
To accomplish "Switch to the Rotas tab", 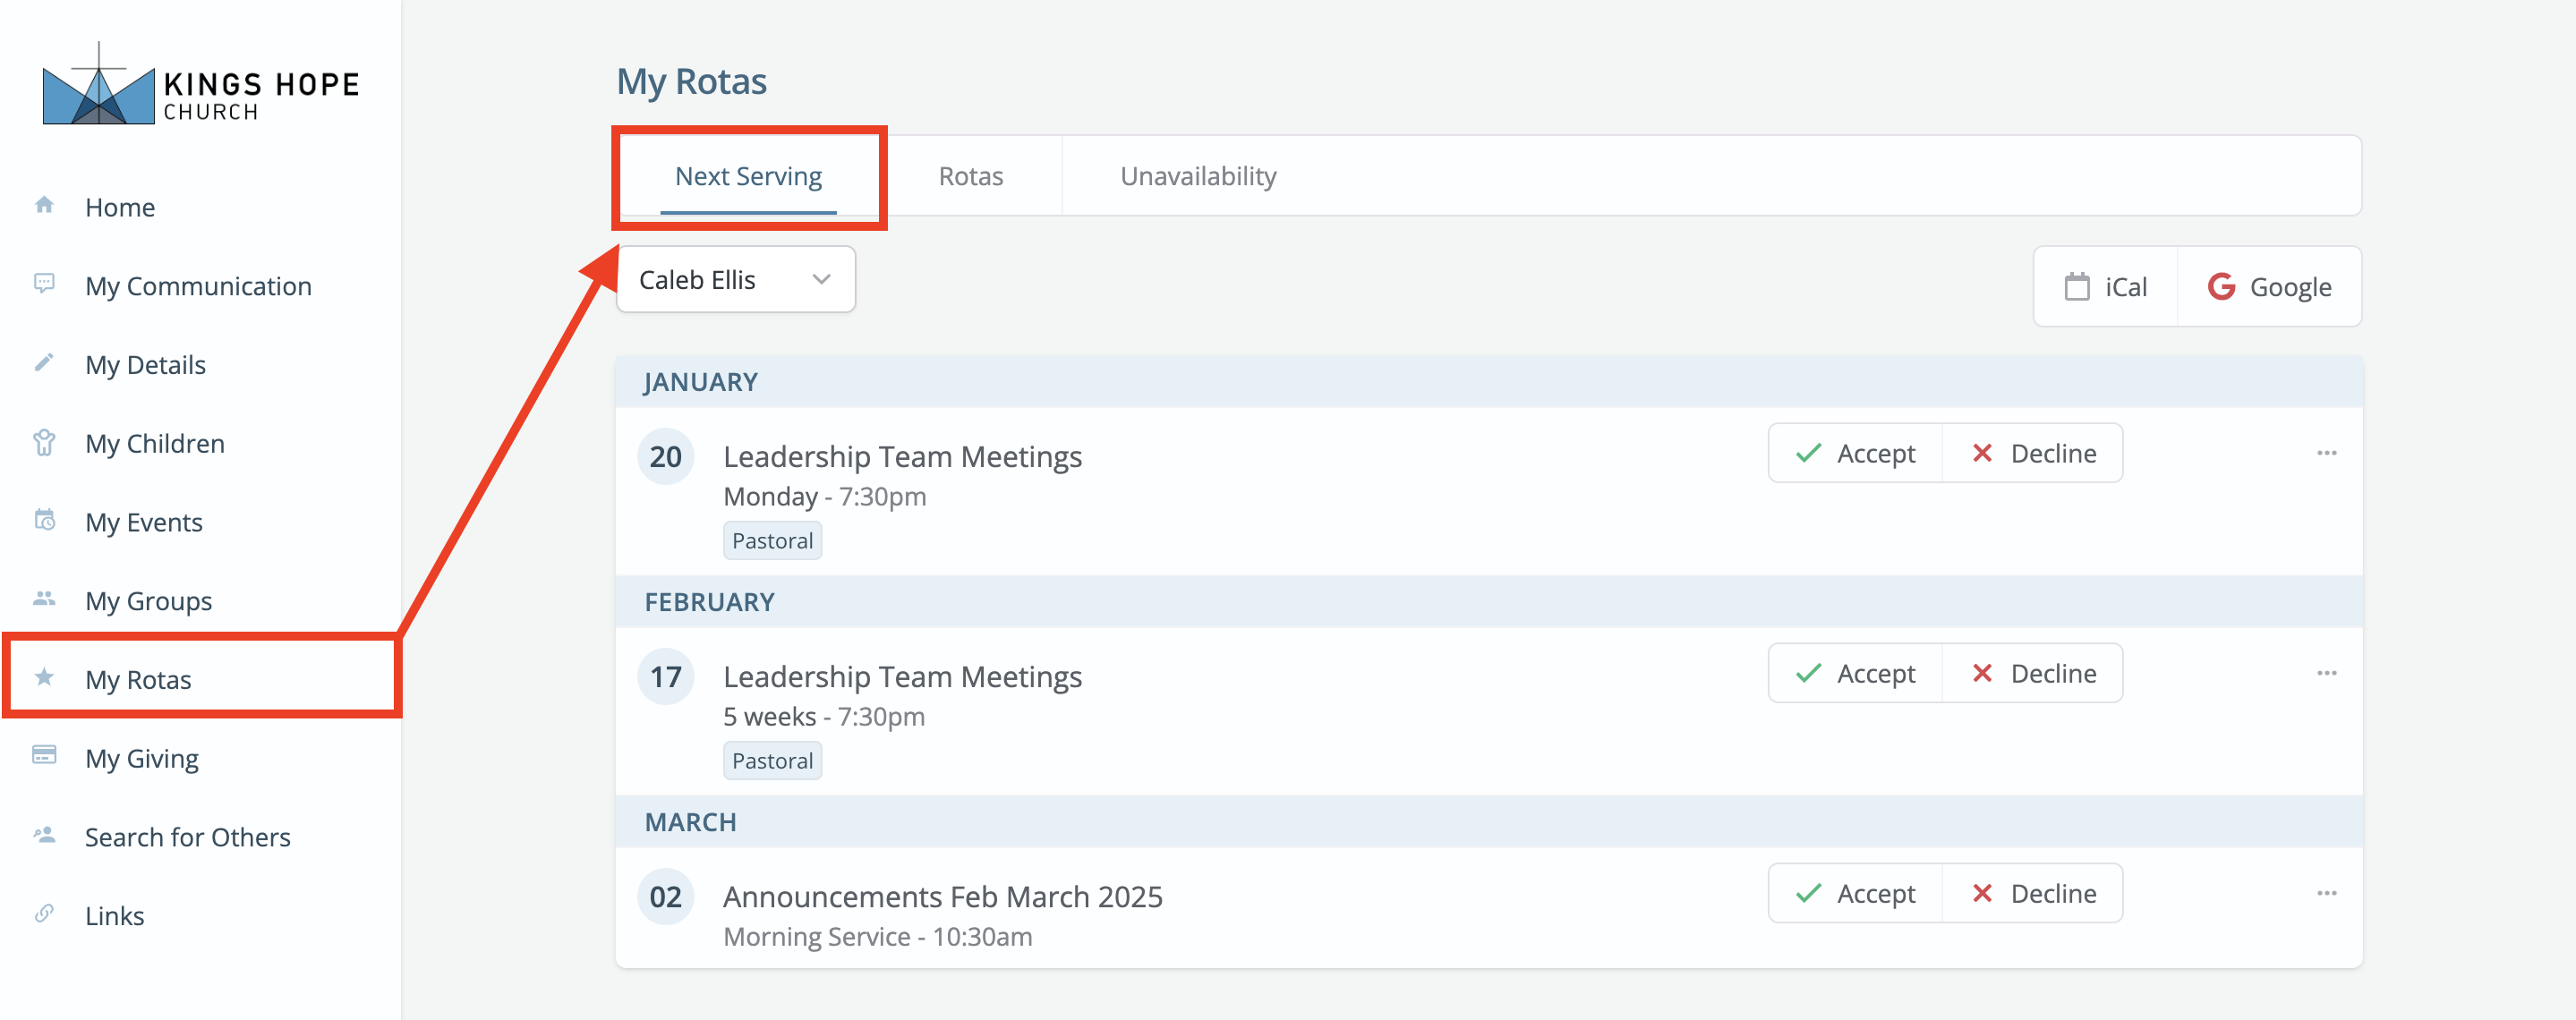I will pos(970,177).
